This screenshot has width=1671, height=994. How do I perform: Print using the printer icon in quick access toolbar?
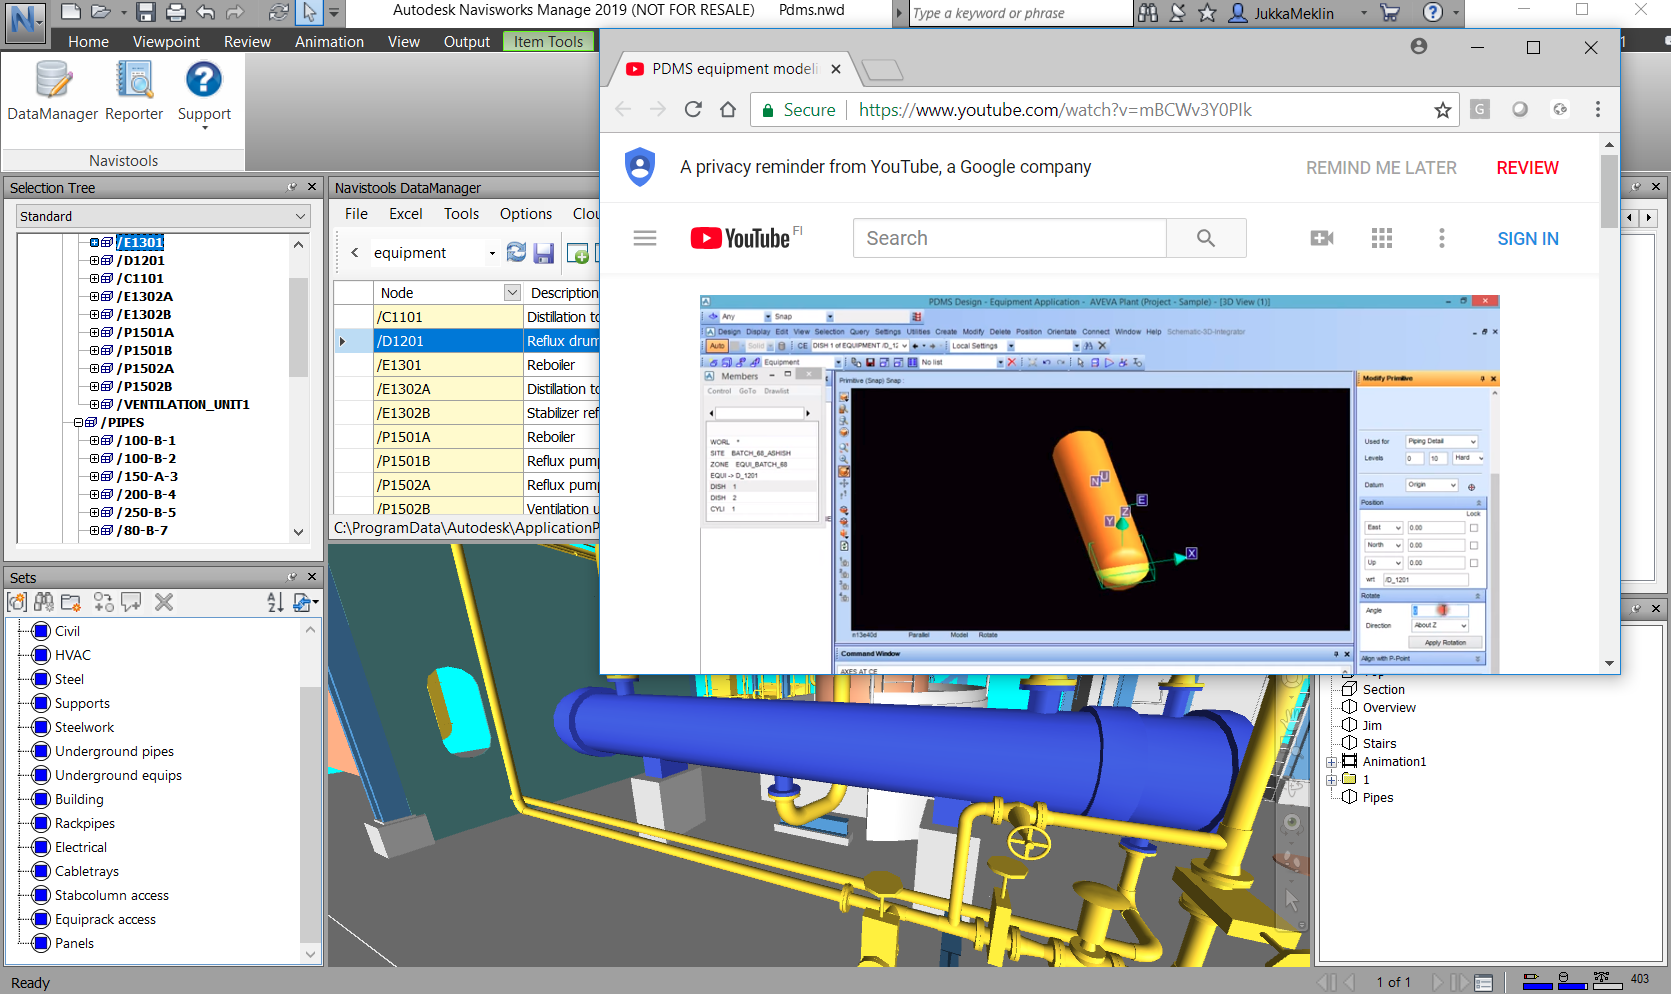(x=176, y=12)
